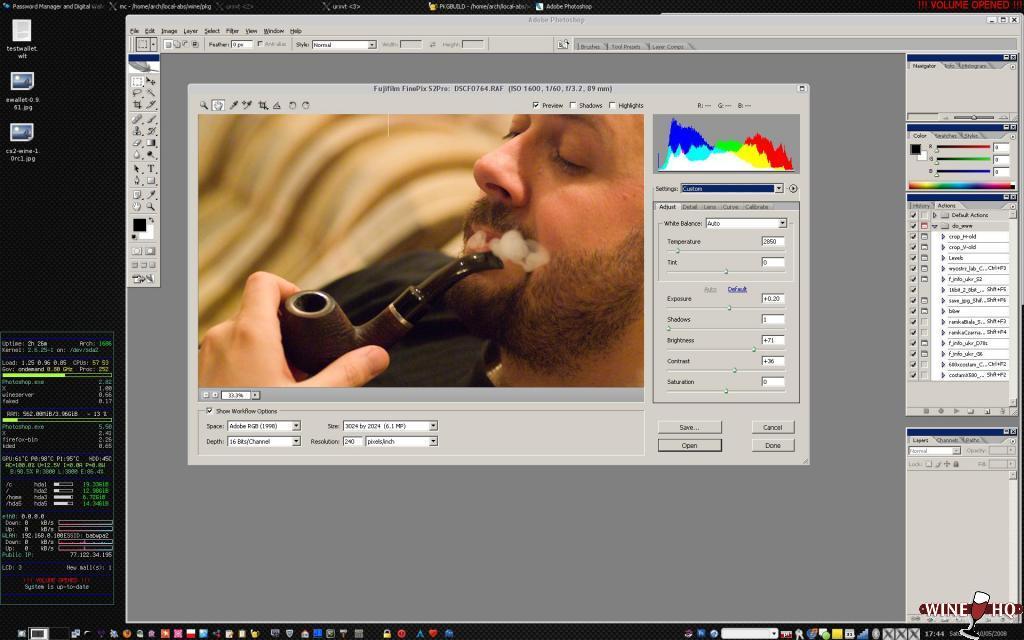Click the Brightness slider handle
1024x640 pixels.
pyautogui.click(x=754, y=349)
